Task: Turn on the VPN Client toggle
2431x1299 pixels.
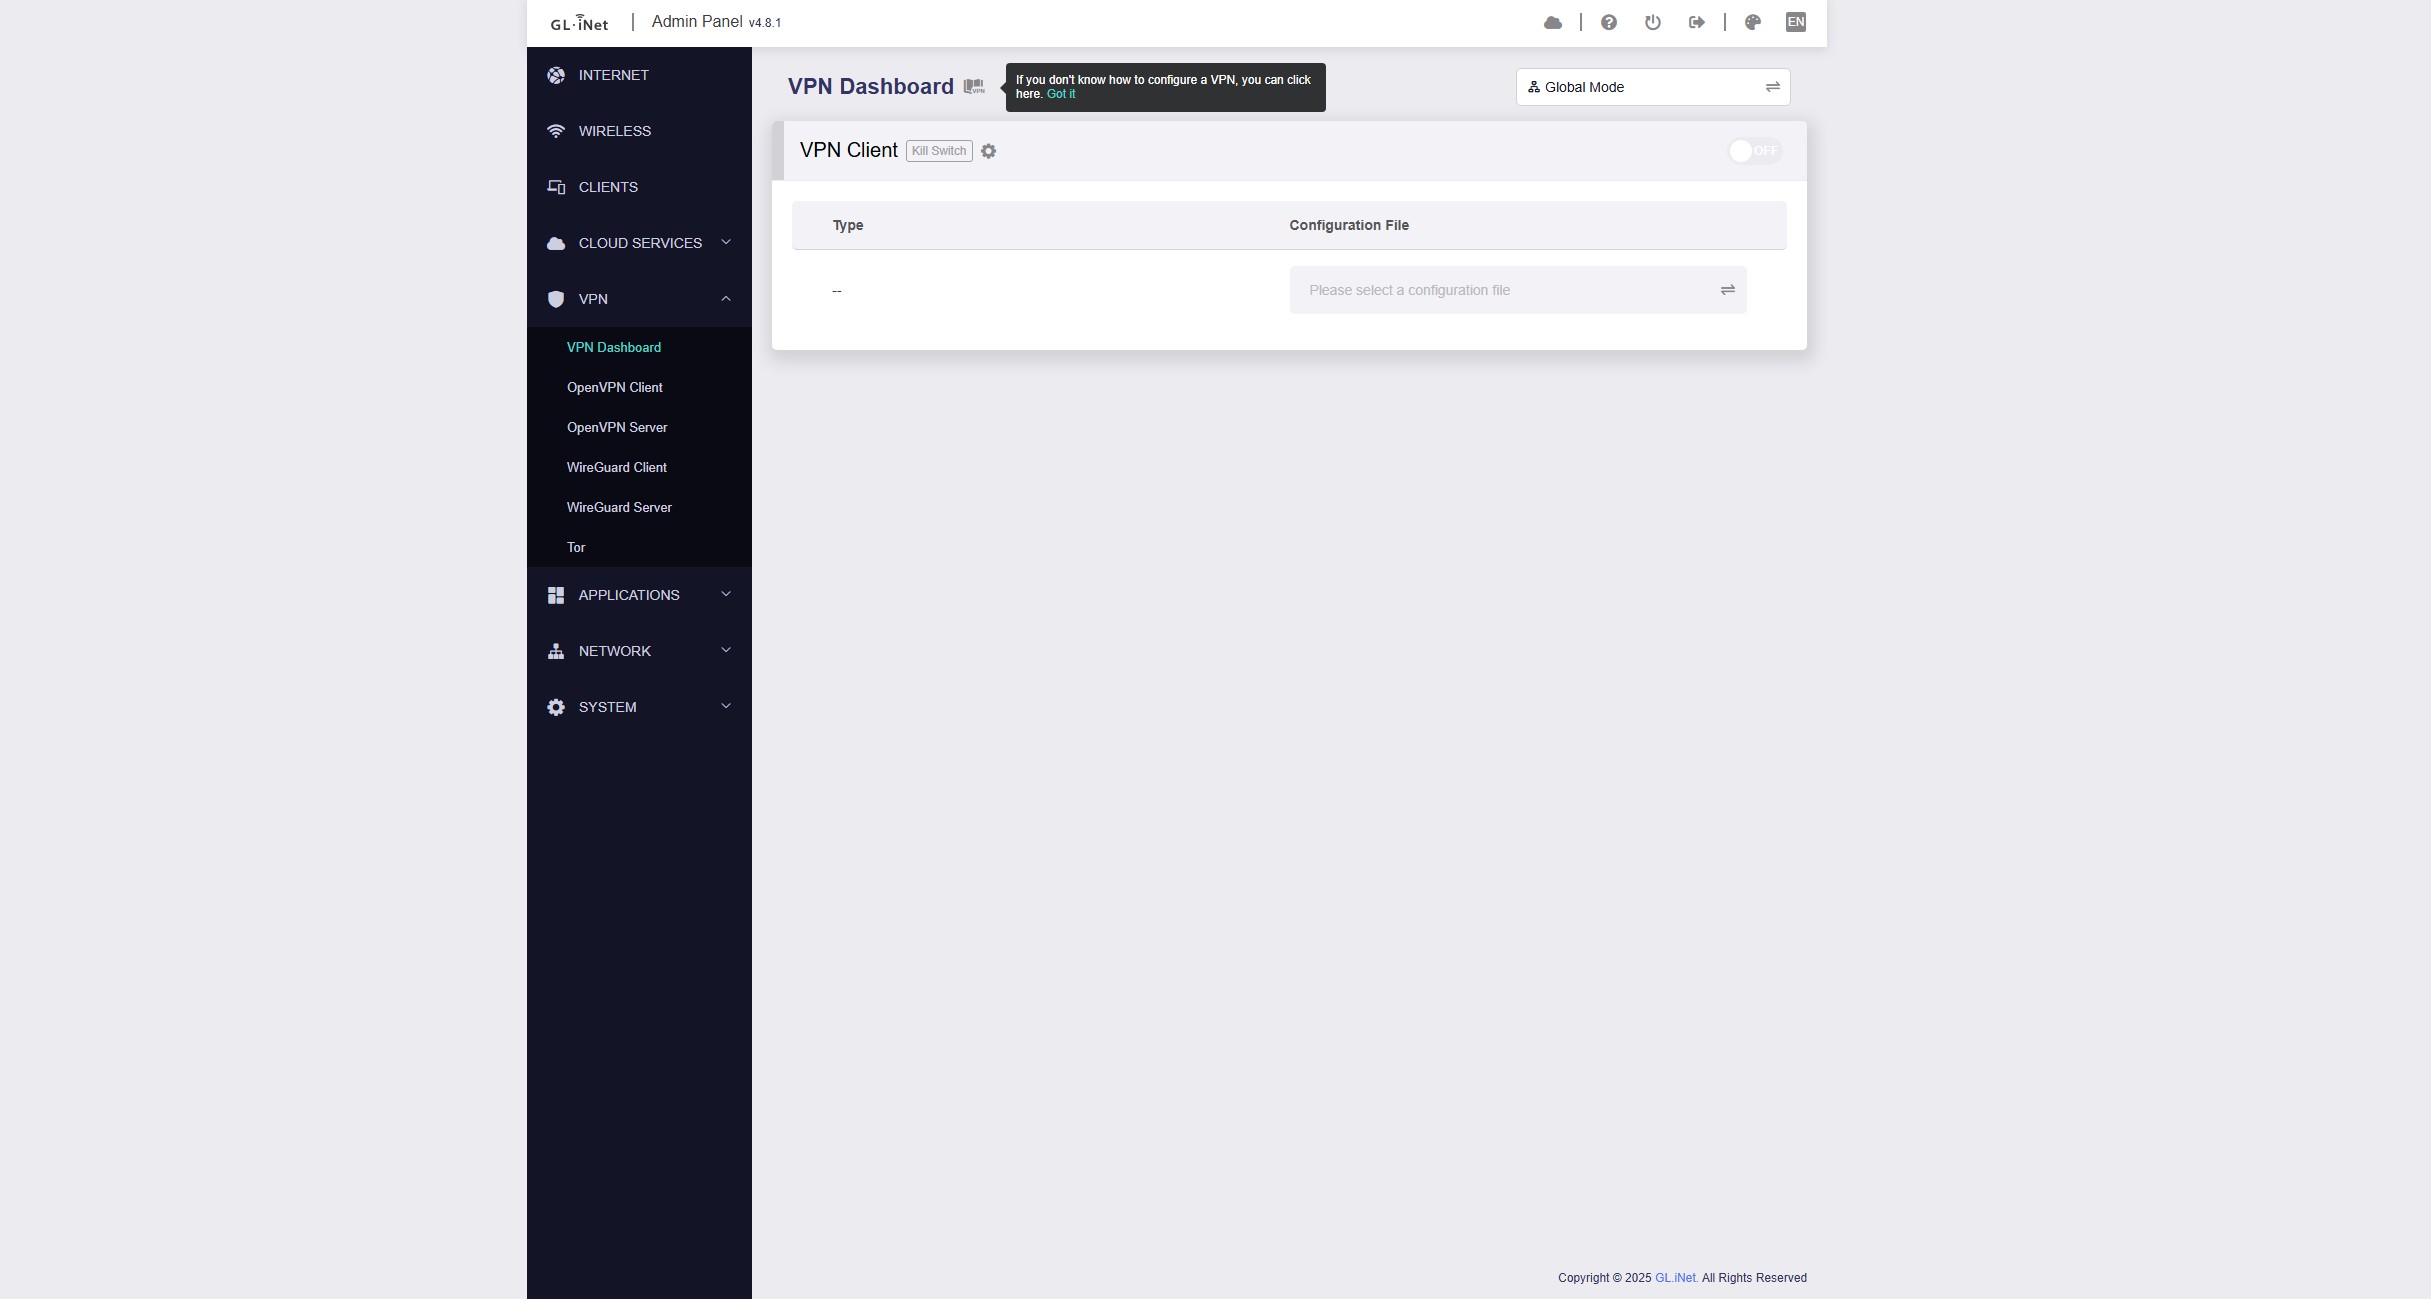Action: point(1754,151)
